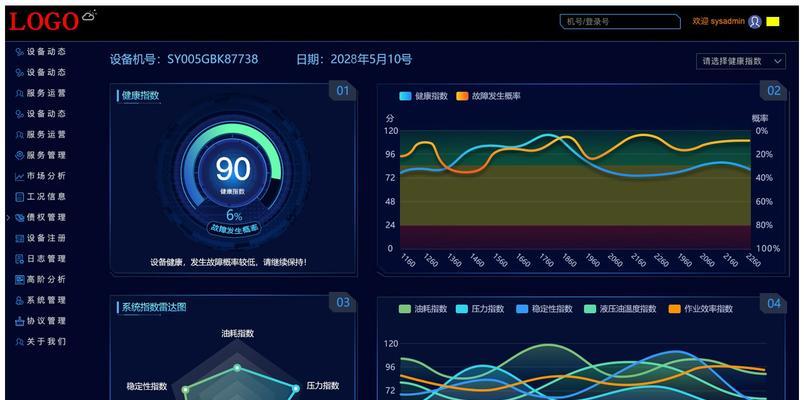The image size is (804, 400).
Task: Click the sysadmin user avatar icon
Action: pos(754,22)
